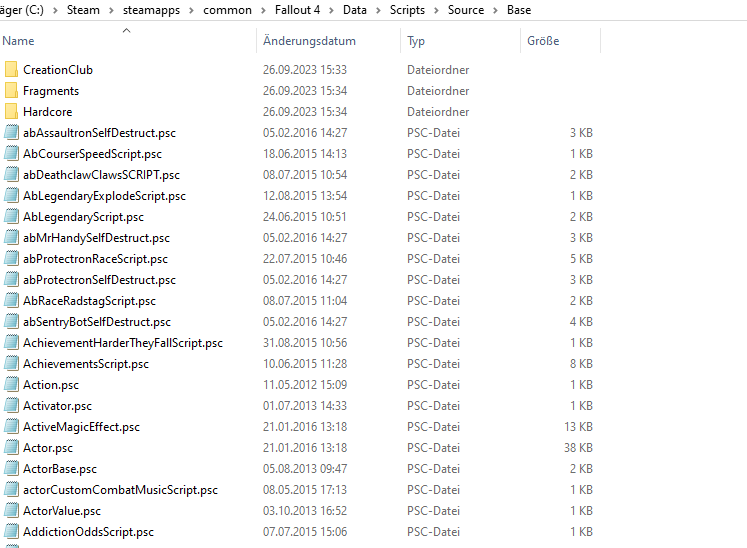Select the Fragments folder name
Screen dimensions: 747x548
(x=51, y=91)
